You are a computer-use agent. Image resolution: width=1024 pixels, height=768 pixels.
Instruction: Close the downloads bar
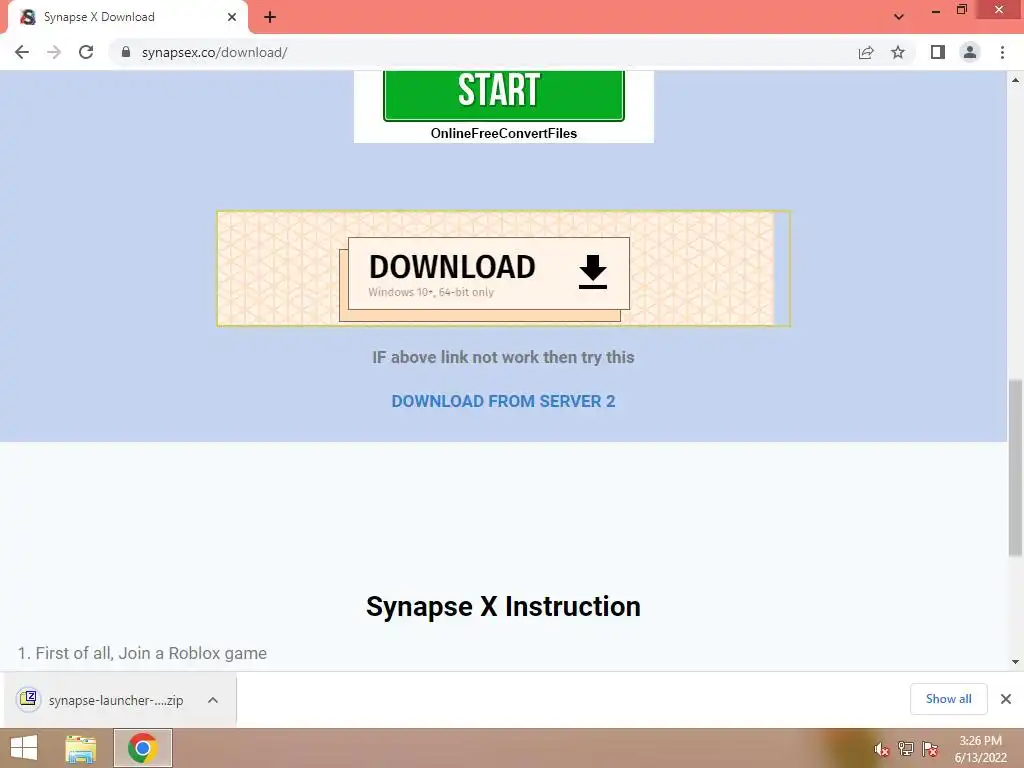1006,699
